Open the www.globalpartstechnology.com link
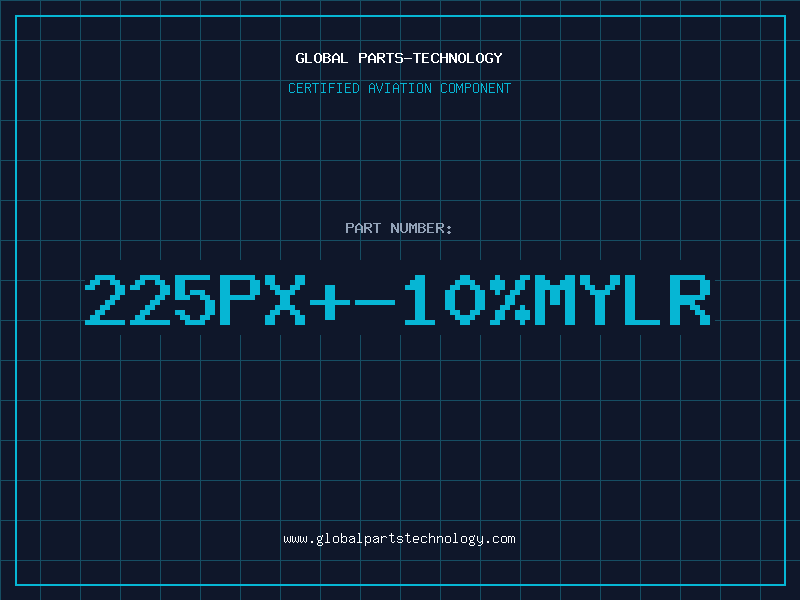The image size is (800, 600). click(x=399, y=539)
